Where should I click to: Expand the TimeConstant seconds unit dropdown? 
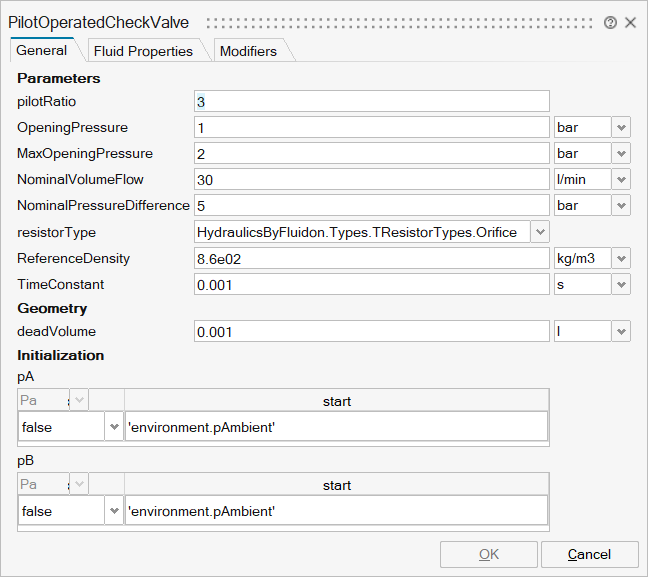621,284
